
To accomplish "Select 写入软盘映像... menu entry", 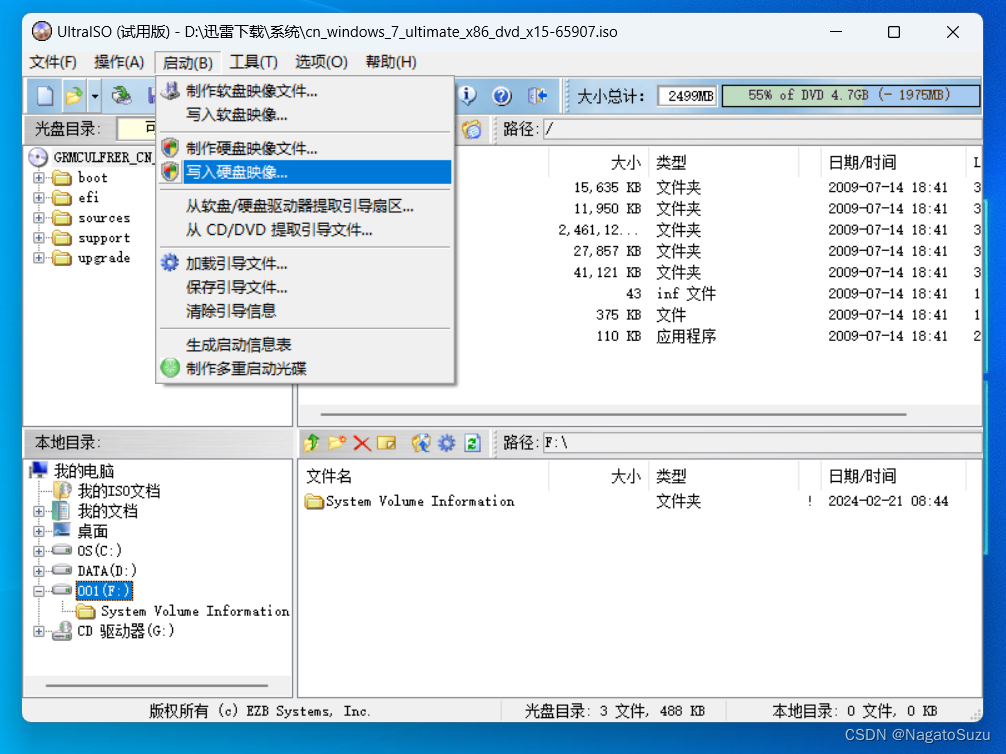I will [x=305, y=115].
